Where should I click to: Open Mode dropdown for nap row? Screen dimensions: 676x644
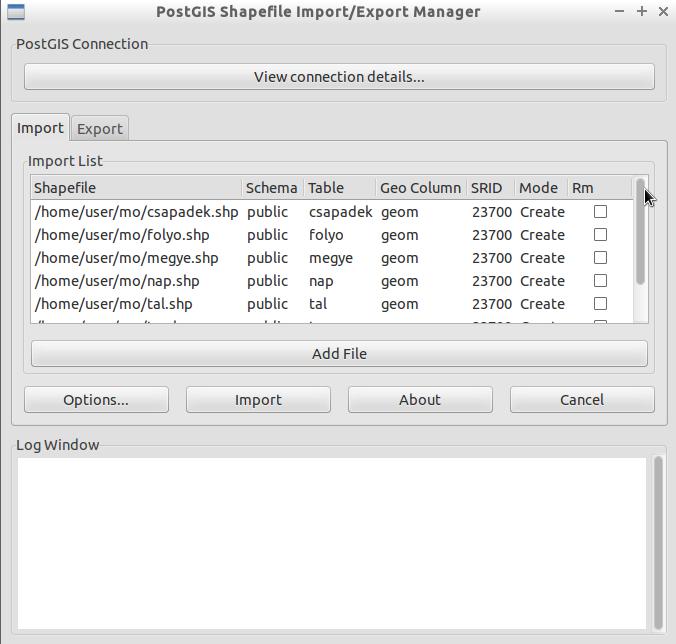pos(542,281)
